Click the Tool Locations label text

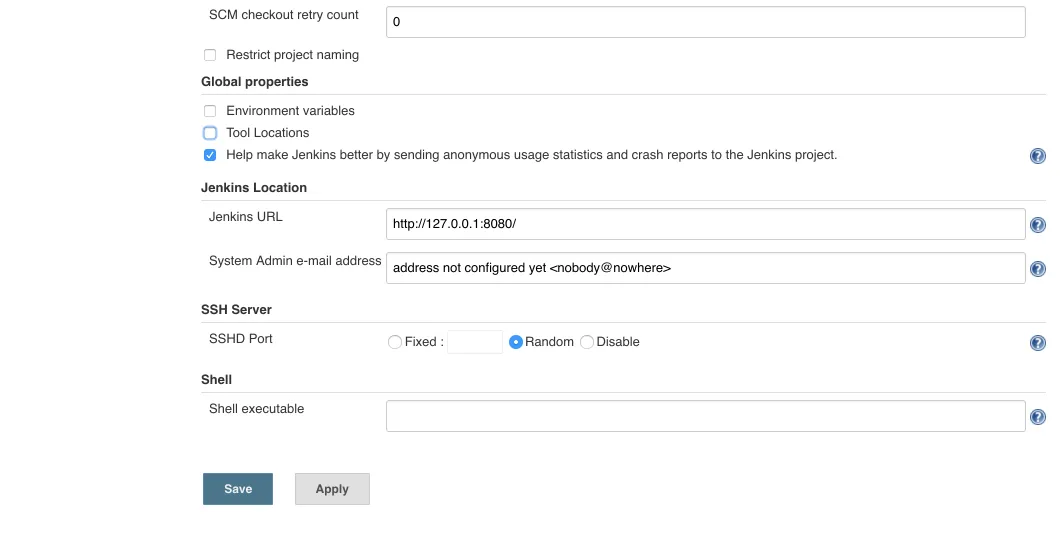coord(267,133)
